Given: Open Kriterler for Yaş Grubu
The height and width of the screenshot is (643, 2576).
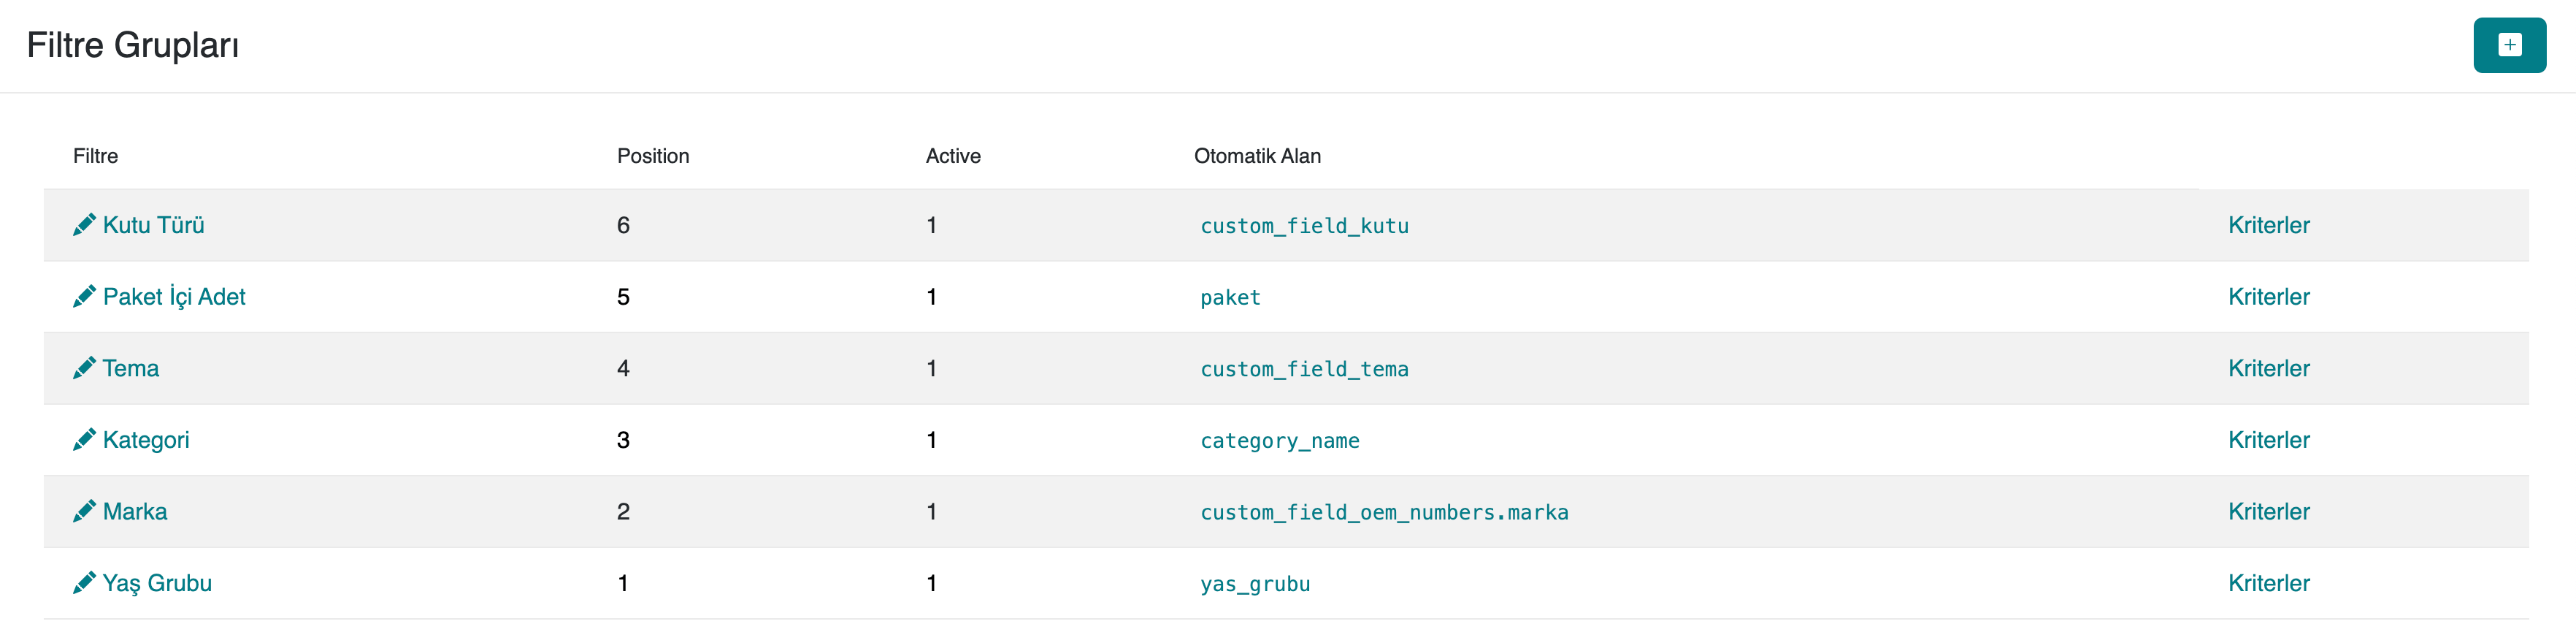Looking at the screenshot, I should coord(2268,583).
